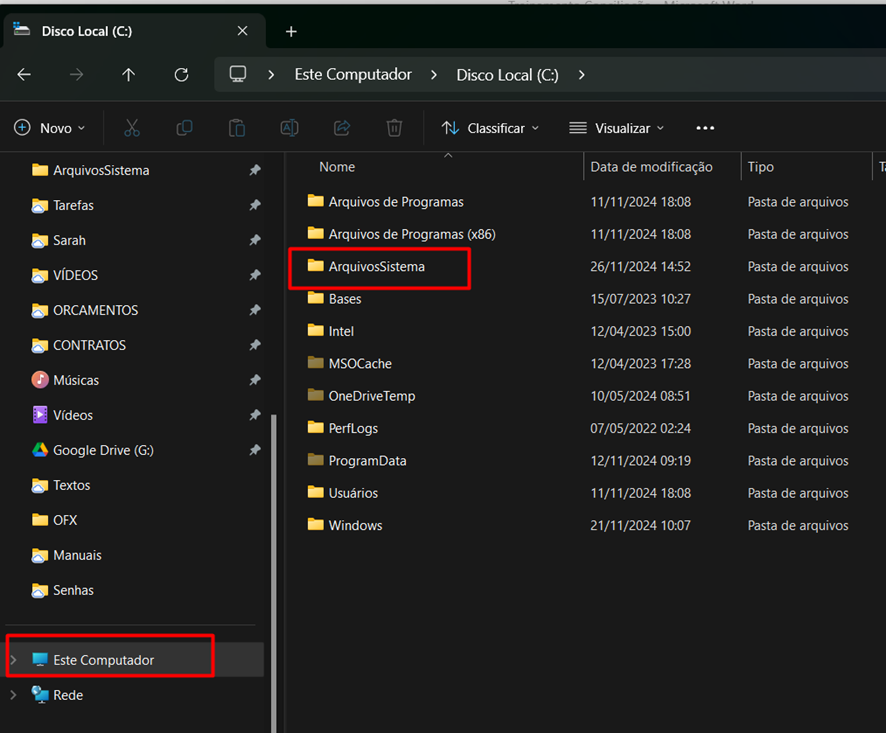The width and height of the screenshot is (886, 733).
Task: Open the Classificar sort dropdown
Action: (490, 128)
